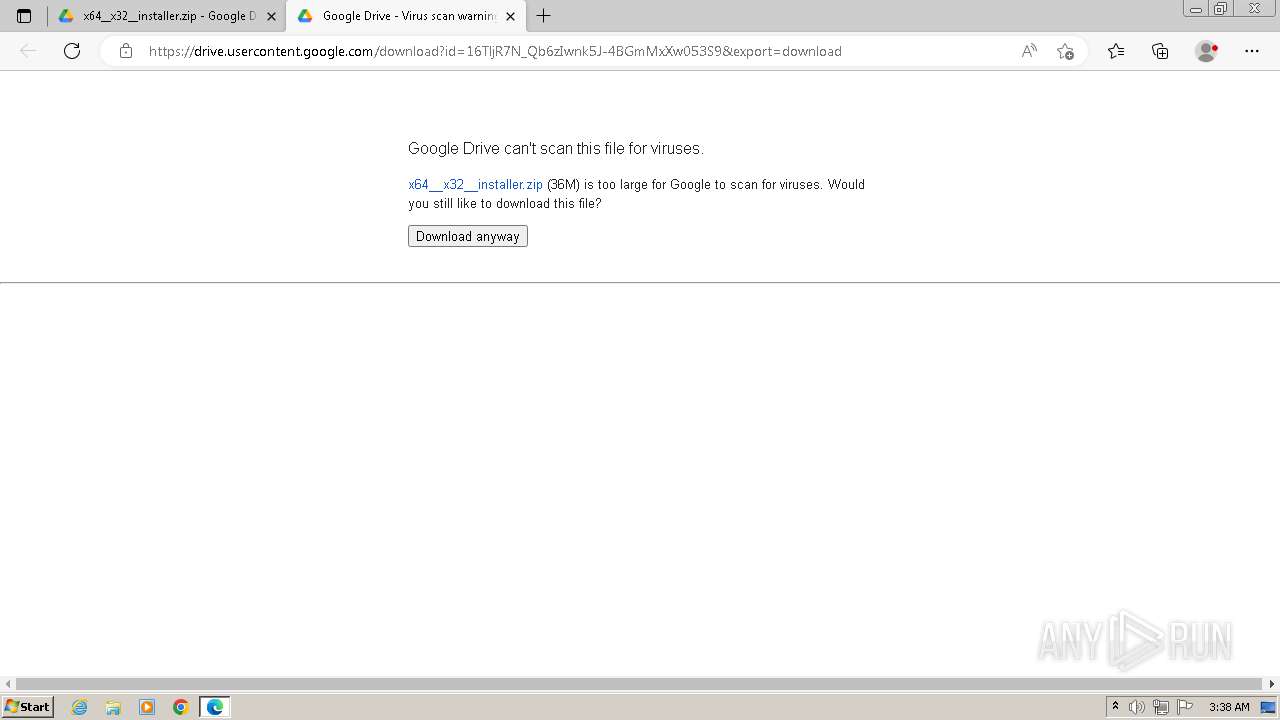Click the Show desktop tray icon
Screen dimensions: 1280x720
(x=1269, y=707)
